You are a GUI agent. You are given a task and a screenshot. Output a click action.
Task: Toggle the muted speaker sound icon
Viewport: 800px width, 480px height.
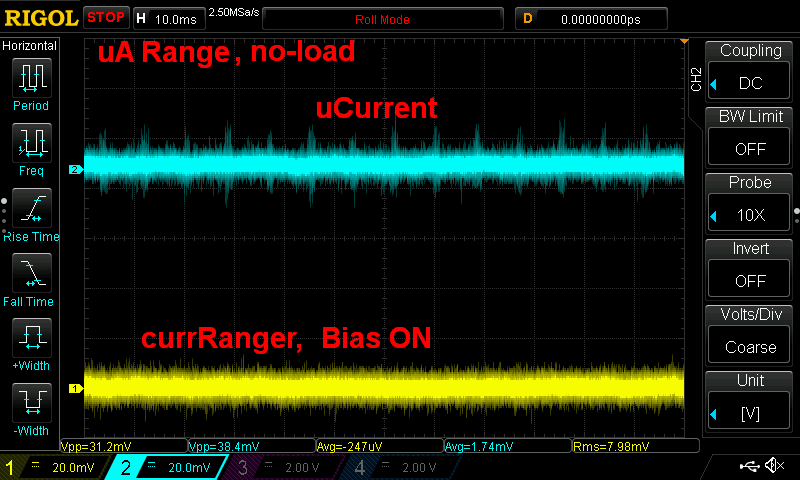(x=774, y=466)
